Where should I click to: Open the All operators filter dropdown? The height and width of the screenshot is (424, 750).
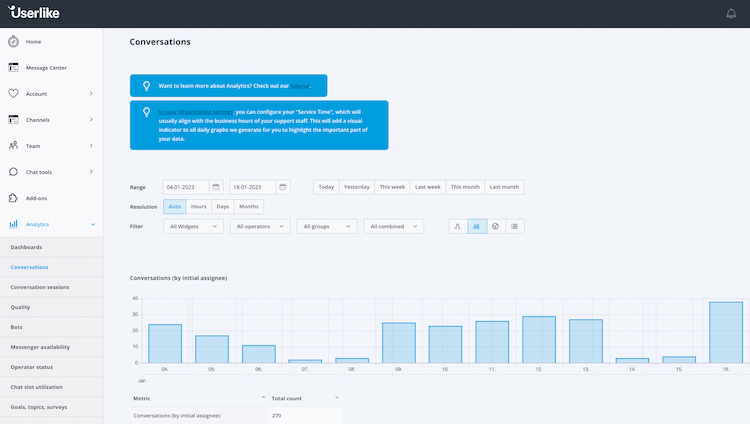[260, 227]
